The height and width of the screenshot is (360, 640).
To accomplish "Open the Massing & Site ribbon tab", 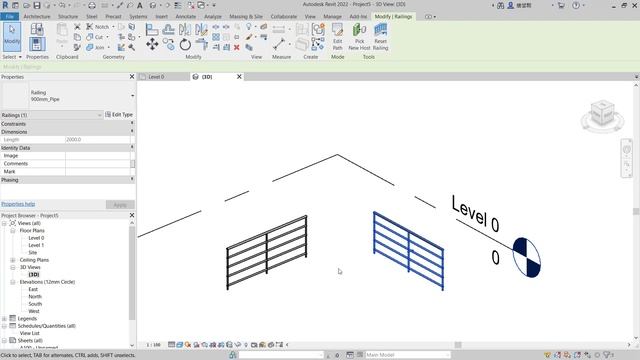I will (246, 16).
